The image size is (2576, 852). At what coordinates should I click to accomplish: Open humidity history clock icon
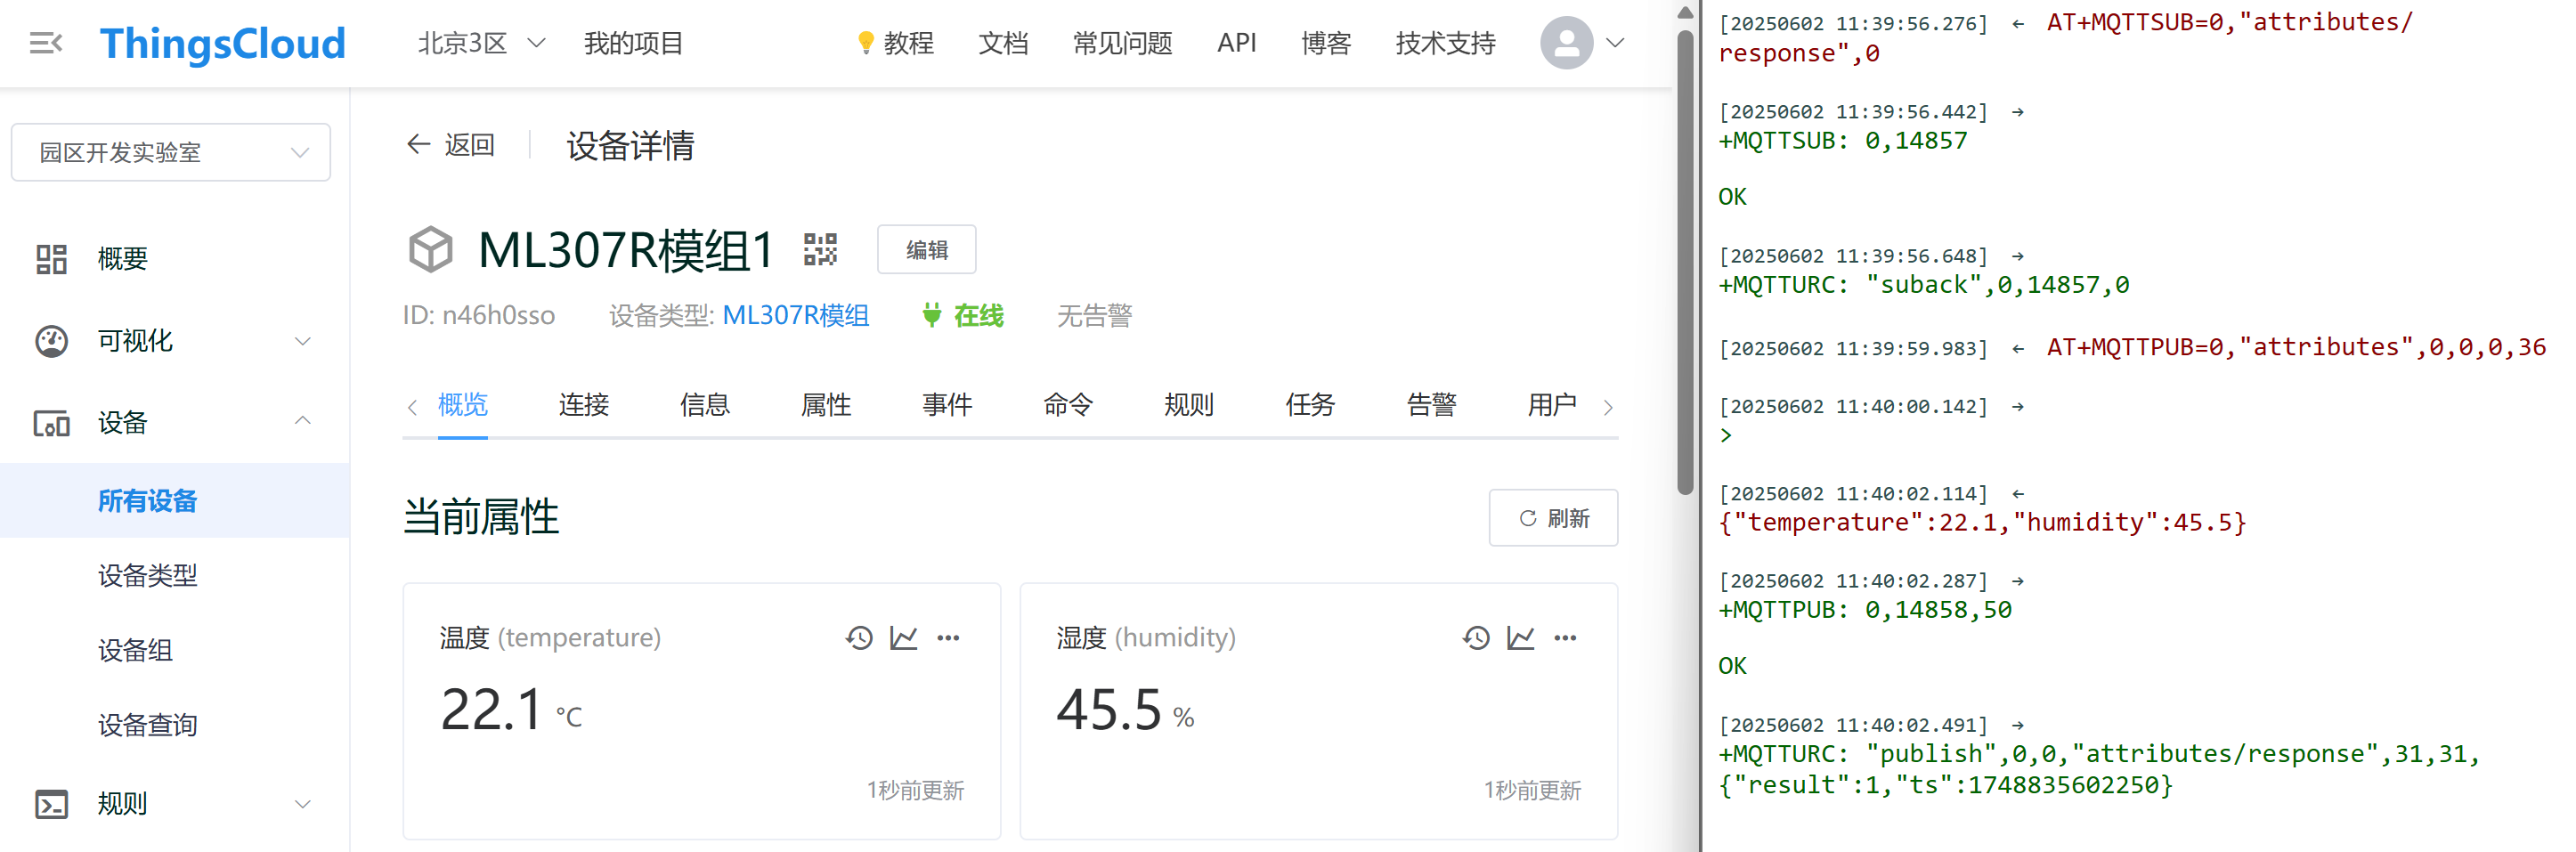click(x=1476, y=638)
